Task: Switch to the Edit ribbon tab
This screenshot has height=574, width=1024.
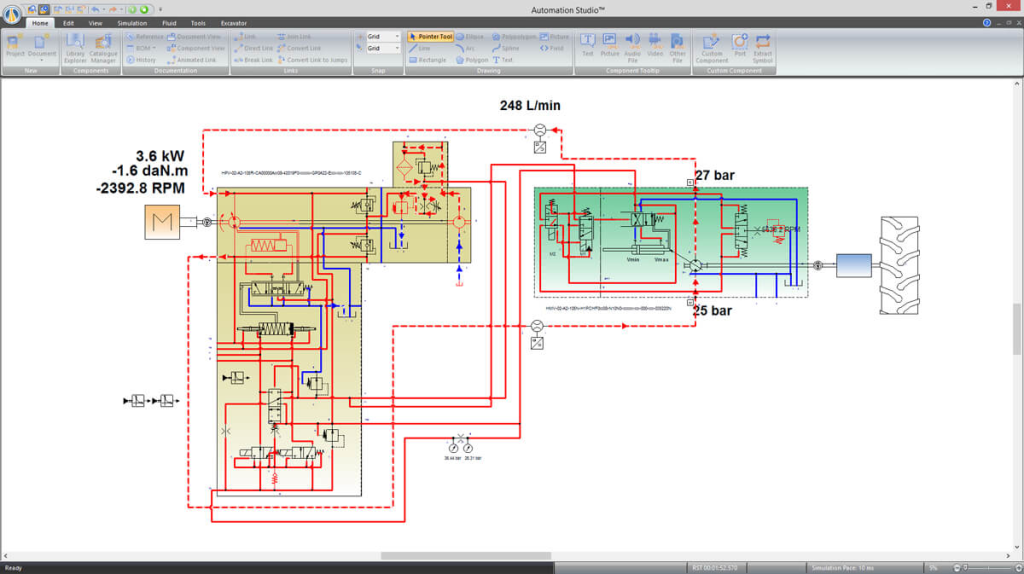Action: 68,23
